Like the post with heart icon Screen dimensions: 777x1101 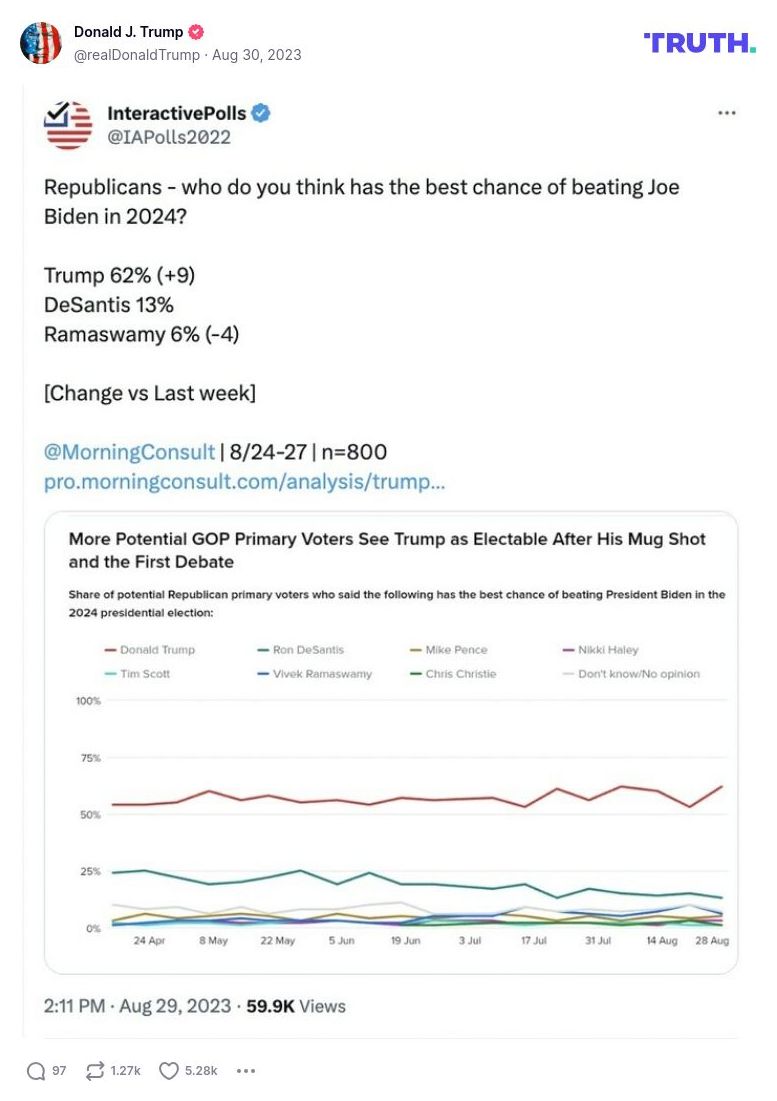pyautogui.click(x=169, y=1070)
